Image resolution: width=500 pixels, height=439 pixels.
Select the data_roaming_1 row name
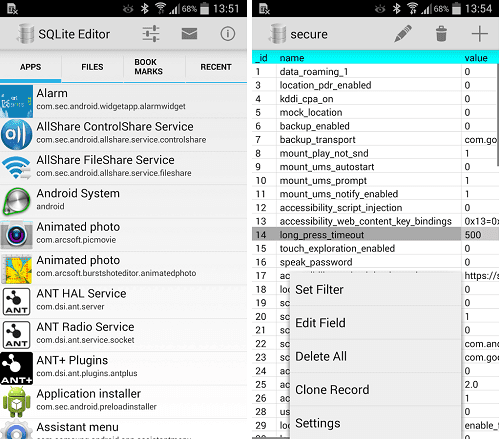pyautogui.click(x=314, y=72)
